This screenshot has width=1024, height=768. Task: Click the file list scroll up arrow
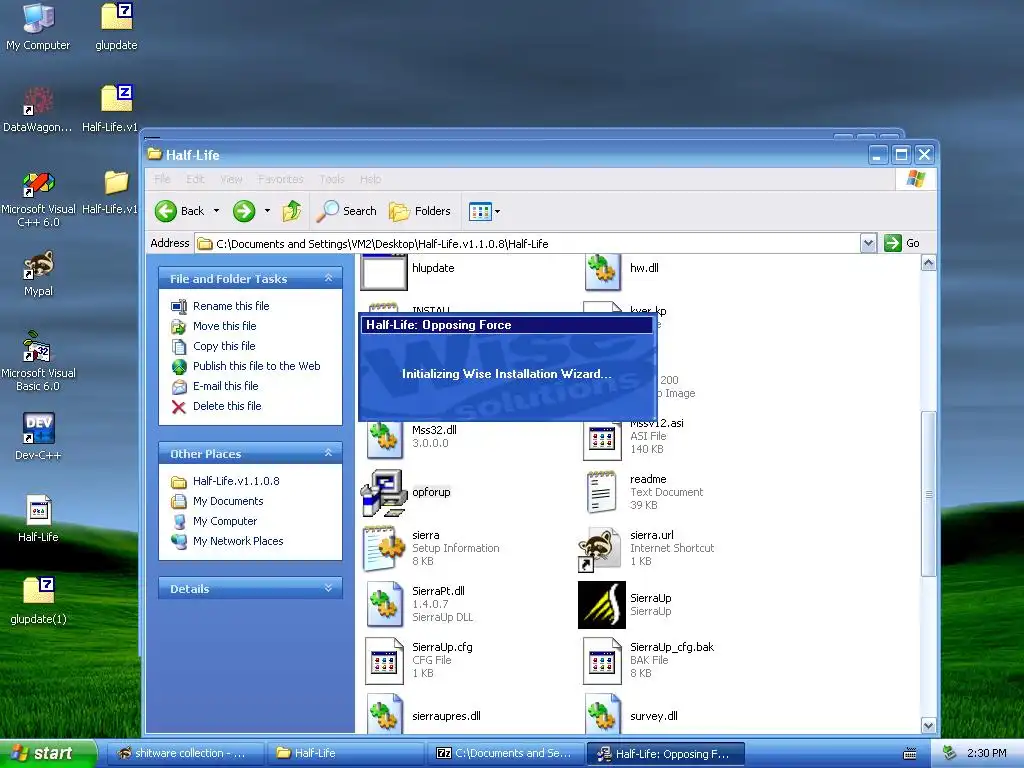pos(928,263)
